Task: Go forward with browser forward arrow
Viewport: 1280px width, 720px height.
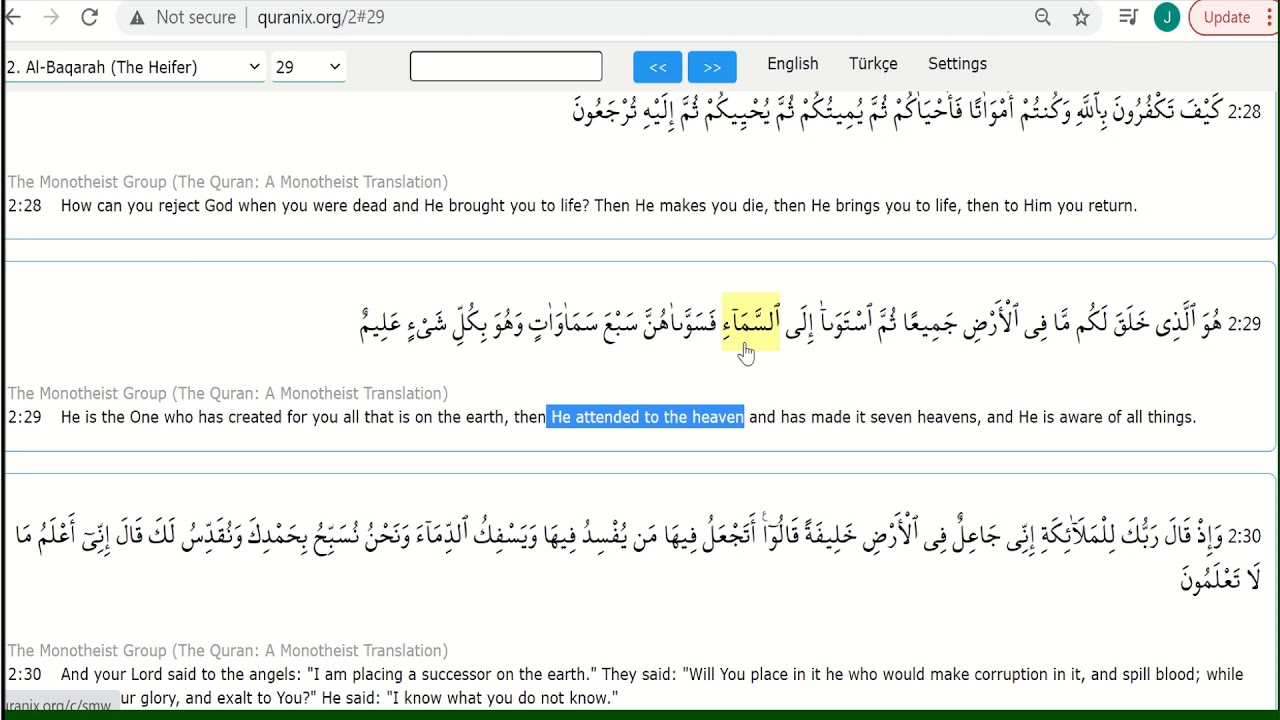Action: [x=51, y=17]
